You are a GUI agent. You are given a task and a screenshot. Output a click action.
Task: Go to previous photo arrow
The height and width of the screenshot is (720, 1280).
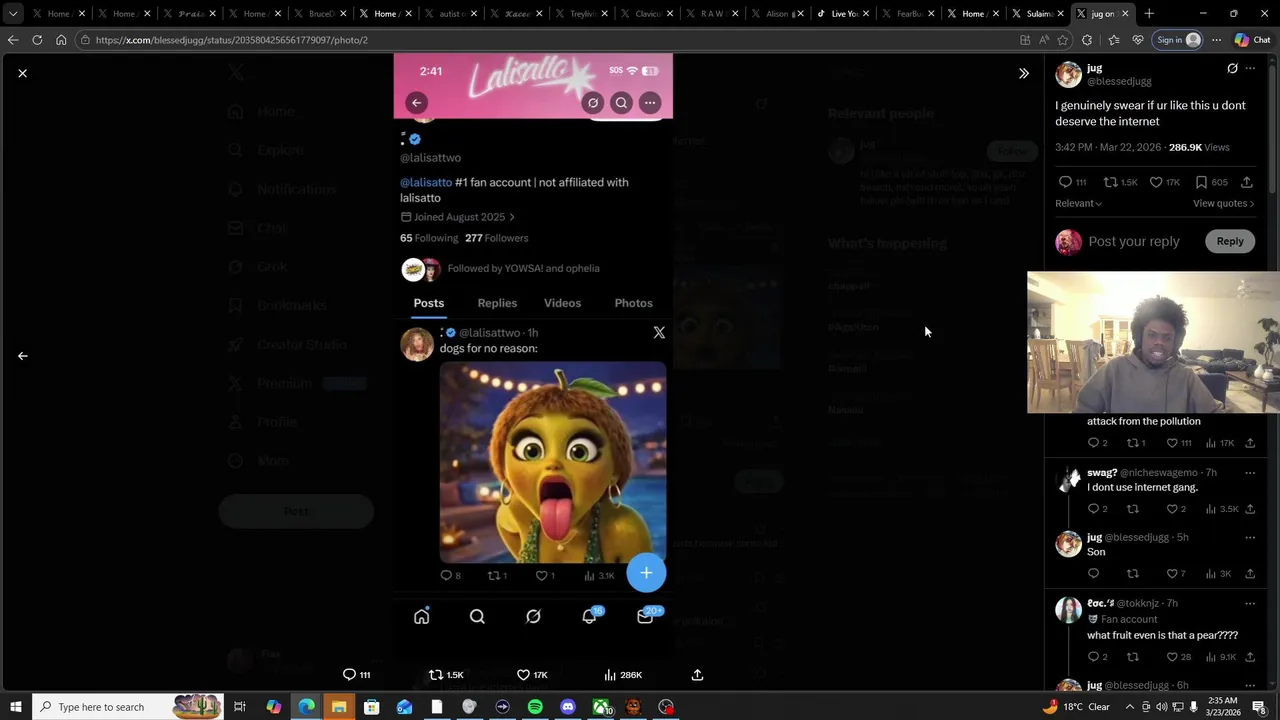tap(23, 356)
